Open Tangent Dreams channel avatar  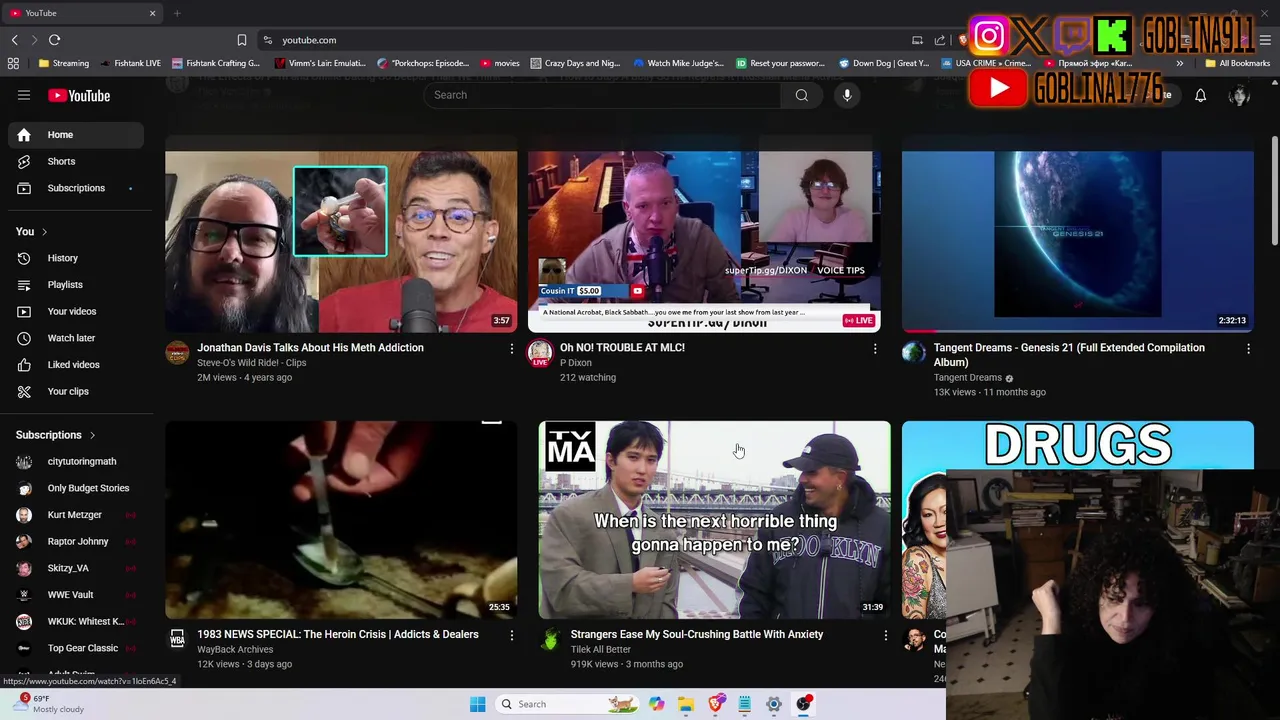point(914,352)
